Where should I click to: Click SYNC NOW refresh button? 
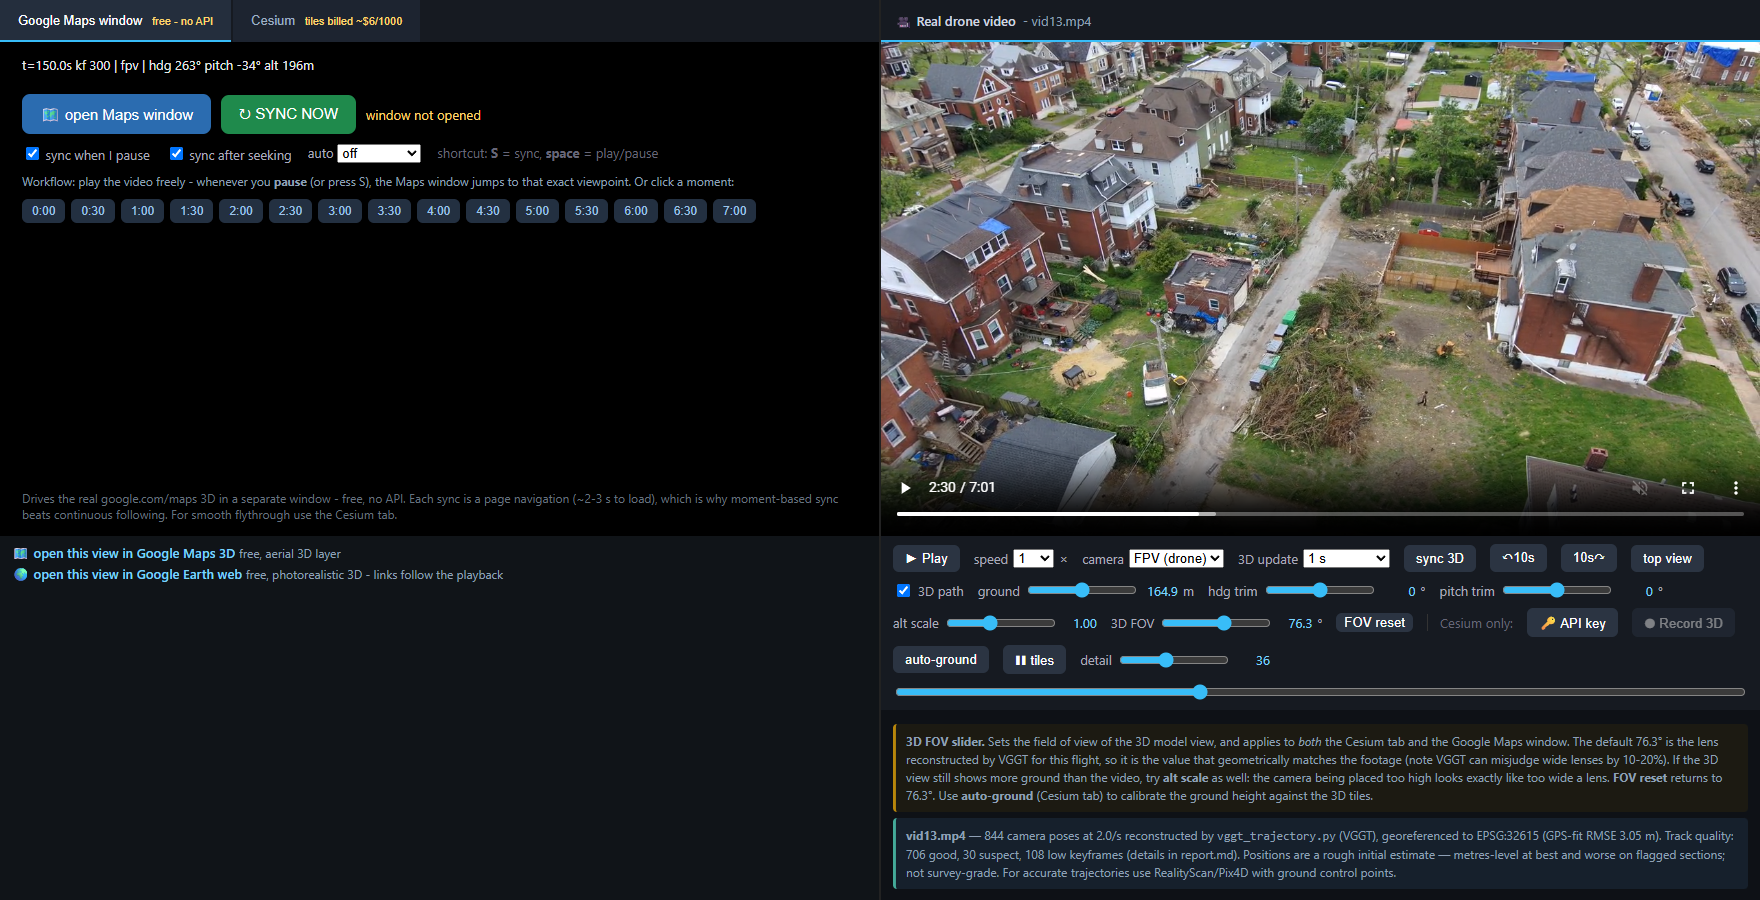(x=288, y=114)
